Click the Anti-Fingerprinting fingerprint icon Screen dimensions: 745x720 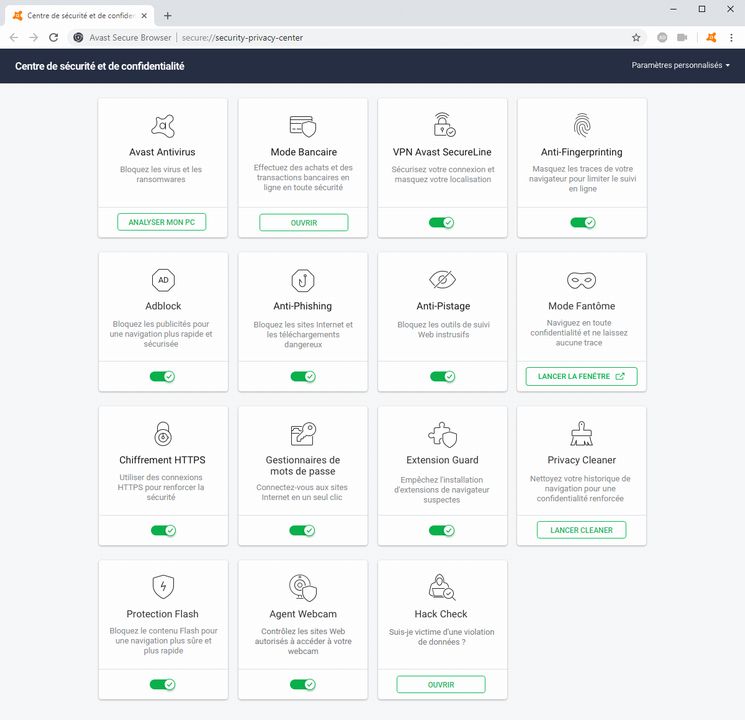pos(582,125)
